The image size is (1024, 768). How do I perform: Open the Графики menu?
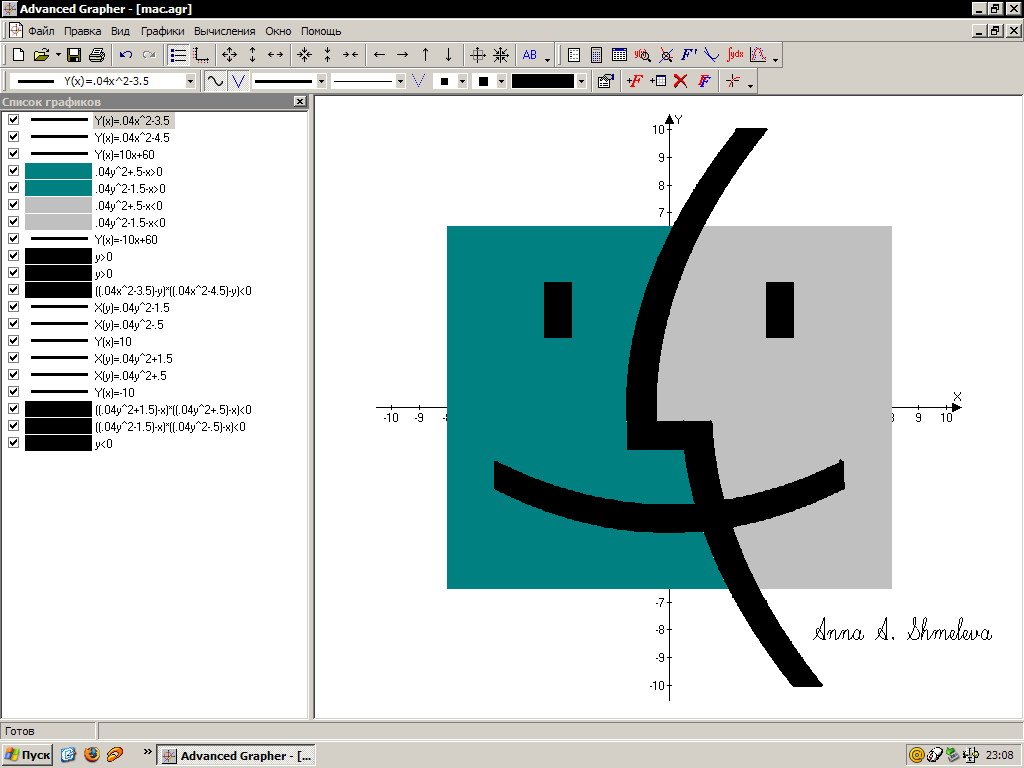162,31
